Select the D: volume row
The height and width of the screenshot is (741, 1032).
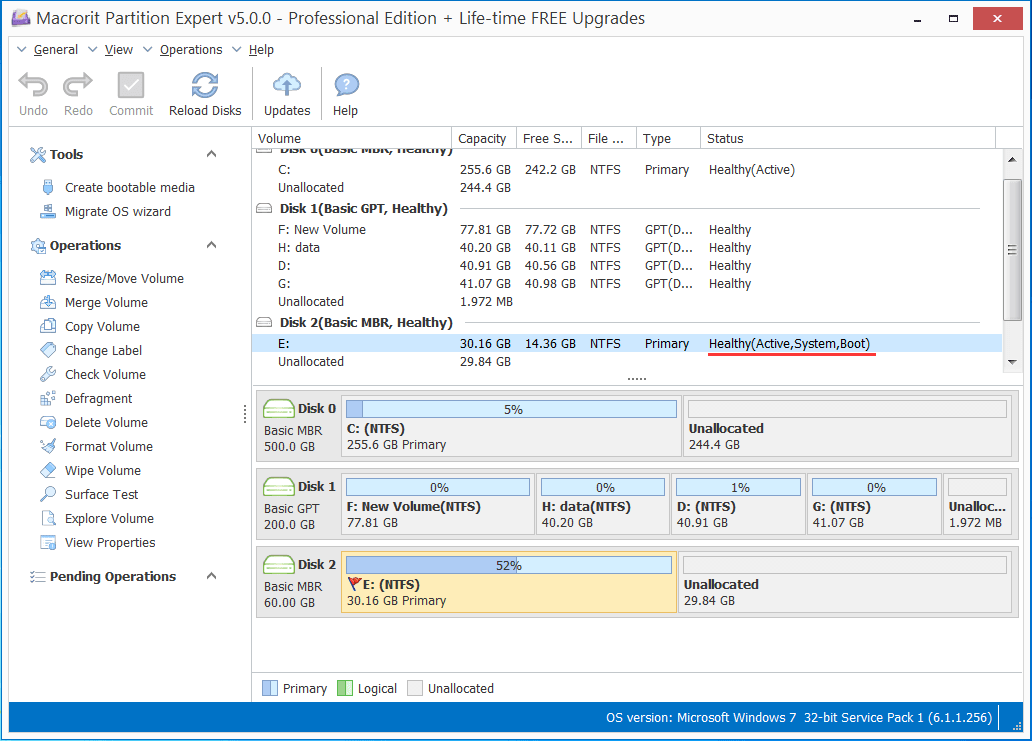627,265
